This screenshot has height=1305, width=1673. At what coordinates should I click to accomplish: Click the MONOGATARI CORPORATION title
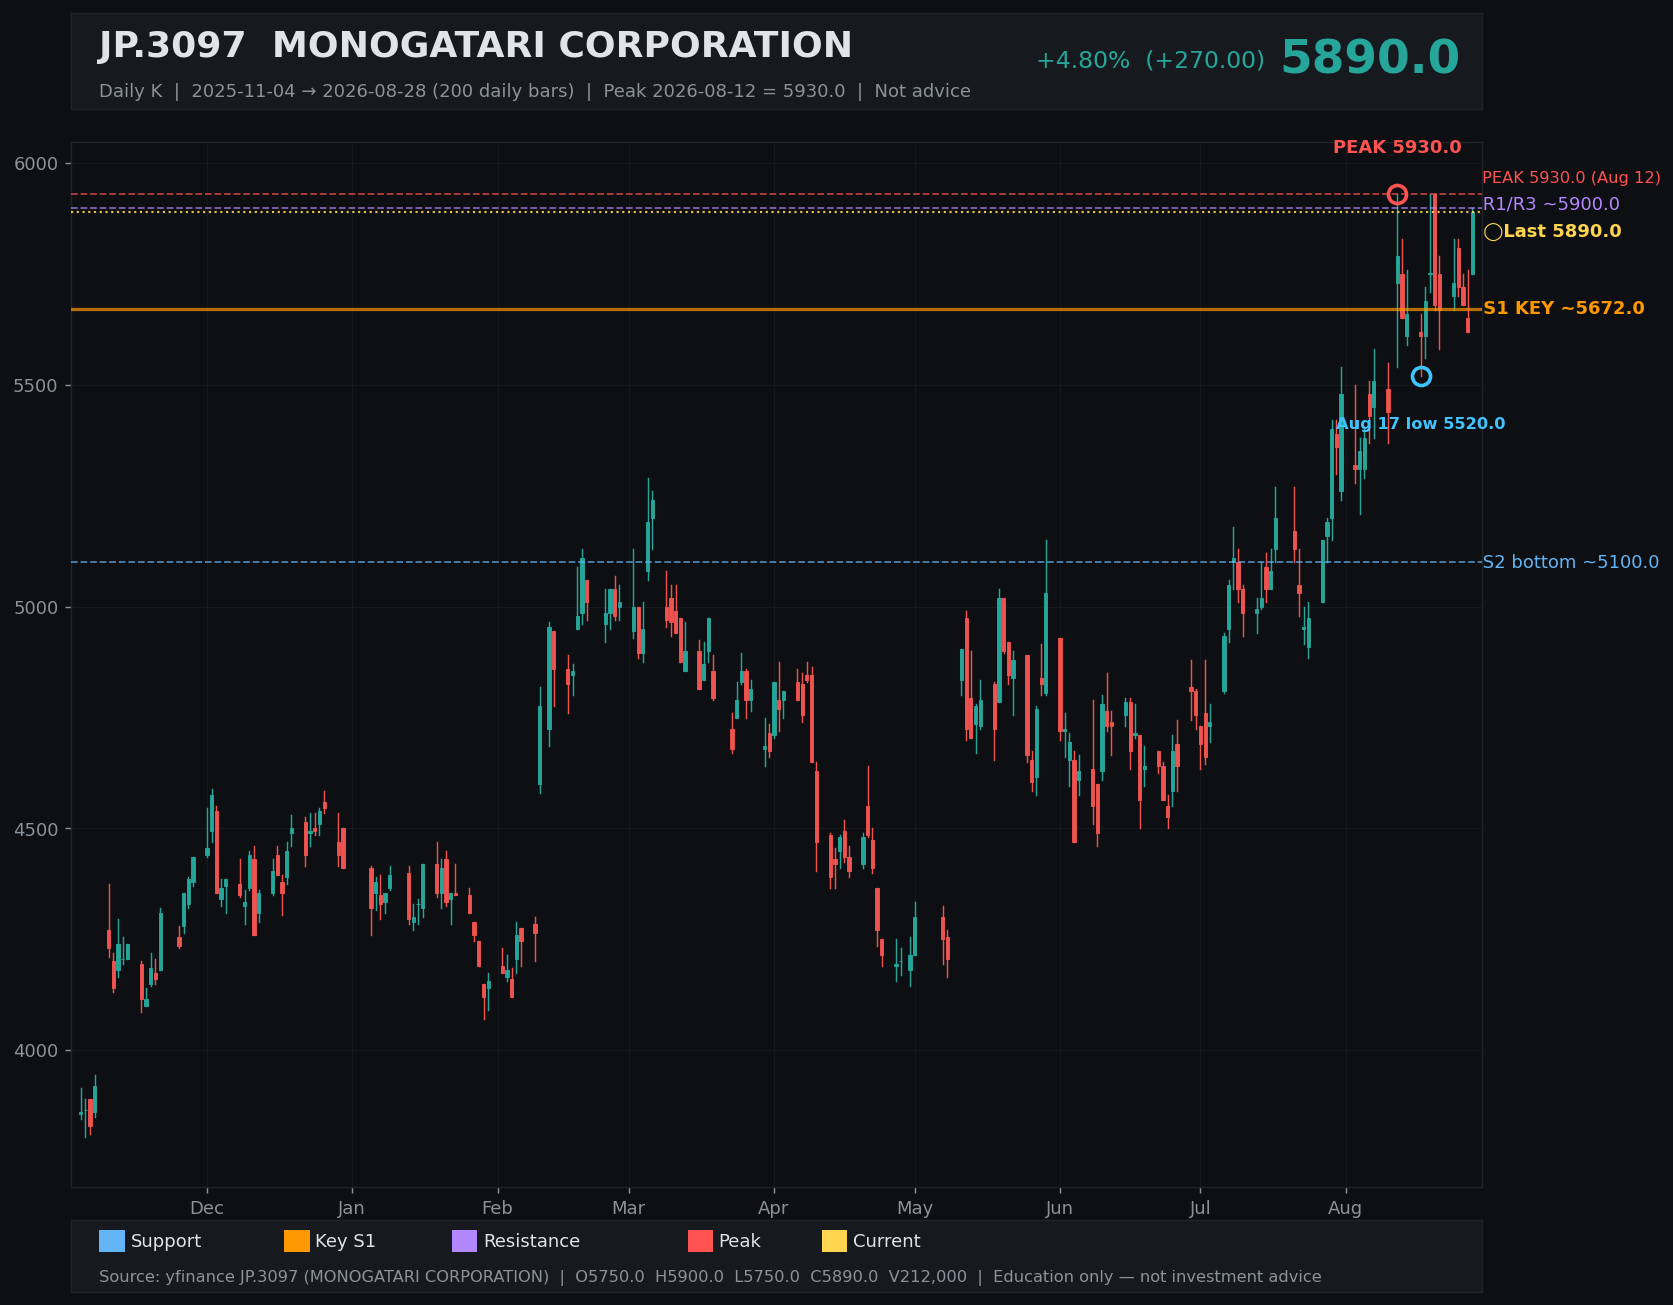(x=562, y=46)
